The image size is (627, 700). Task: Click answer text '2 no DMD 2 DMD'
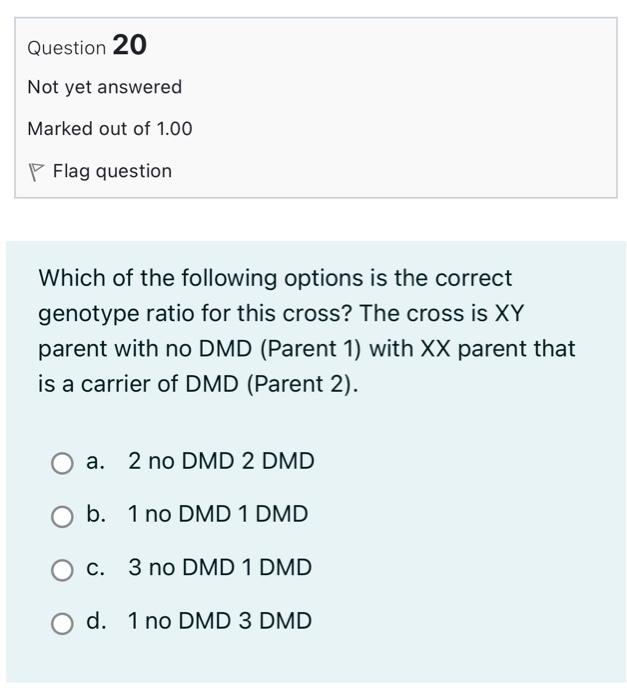coord(221,461)
